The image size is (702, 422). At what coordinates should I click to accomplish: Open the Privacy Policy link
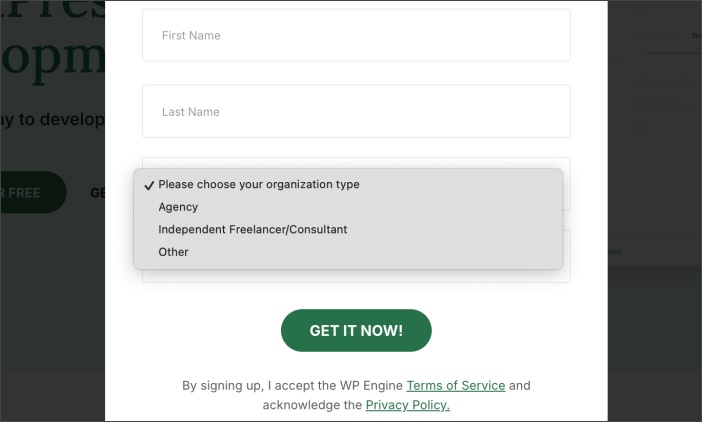pos(407,405)
